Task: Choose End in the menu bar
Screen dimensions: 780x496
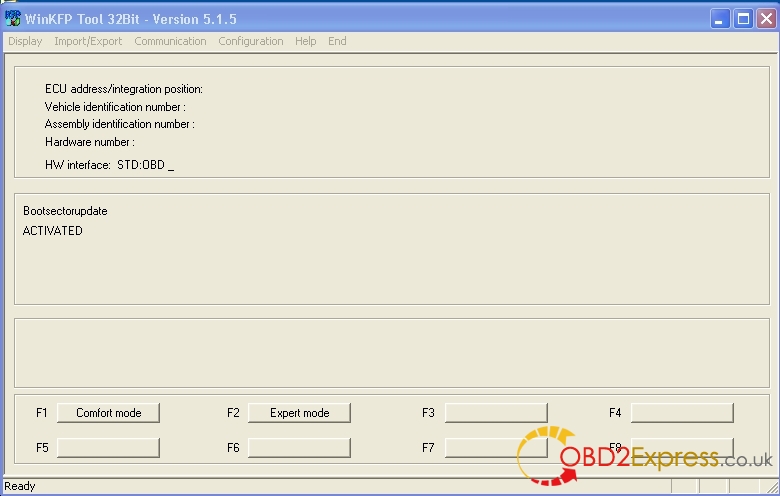Action: coord(337,41)
